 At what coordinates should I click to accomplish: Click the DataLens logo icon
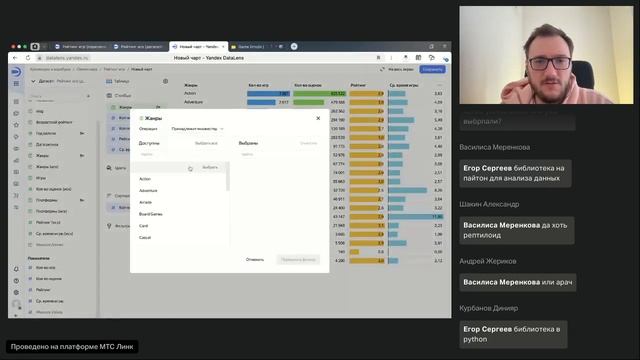(16, 72)
